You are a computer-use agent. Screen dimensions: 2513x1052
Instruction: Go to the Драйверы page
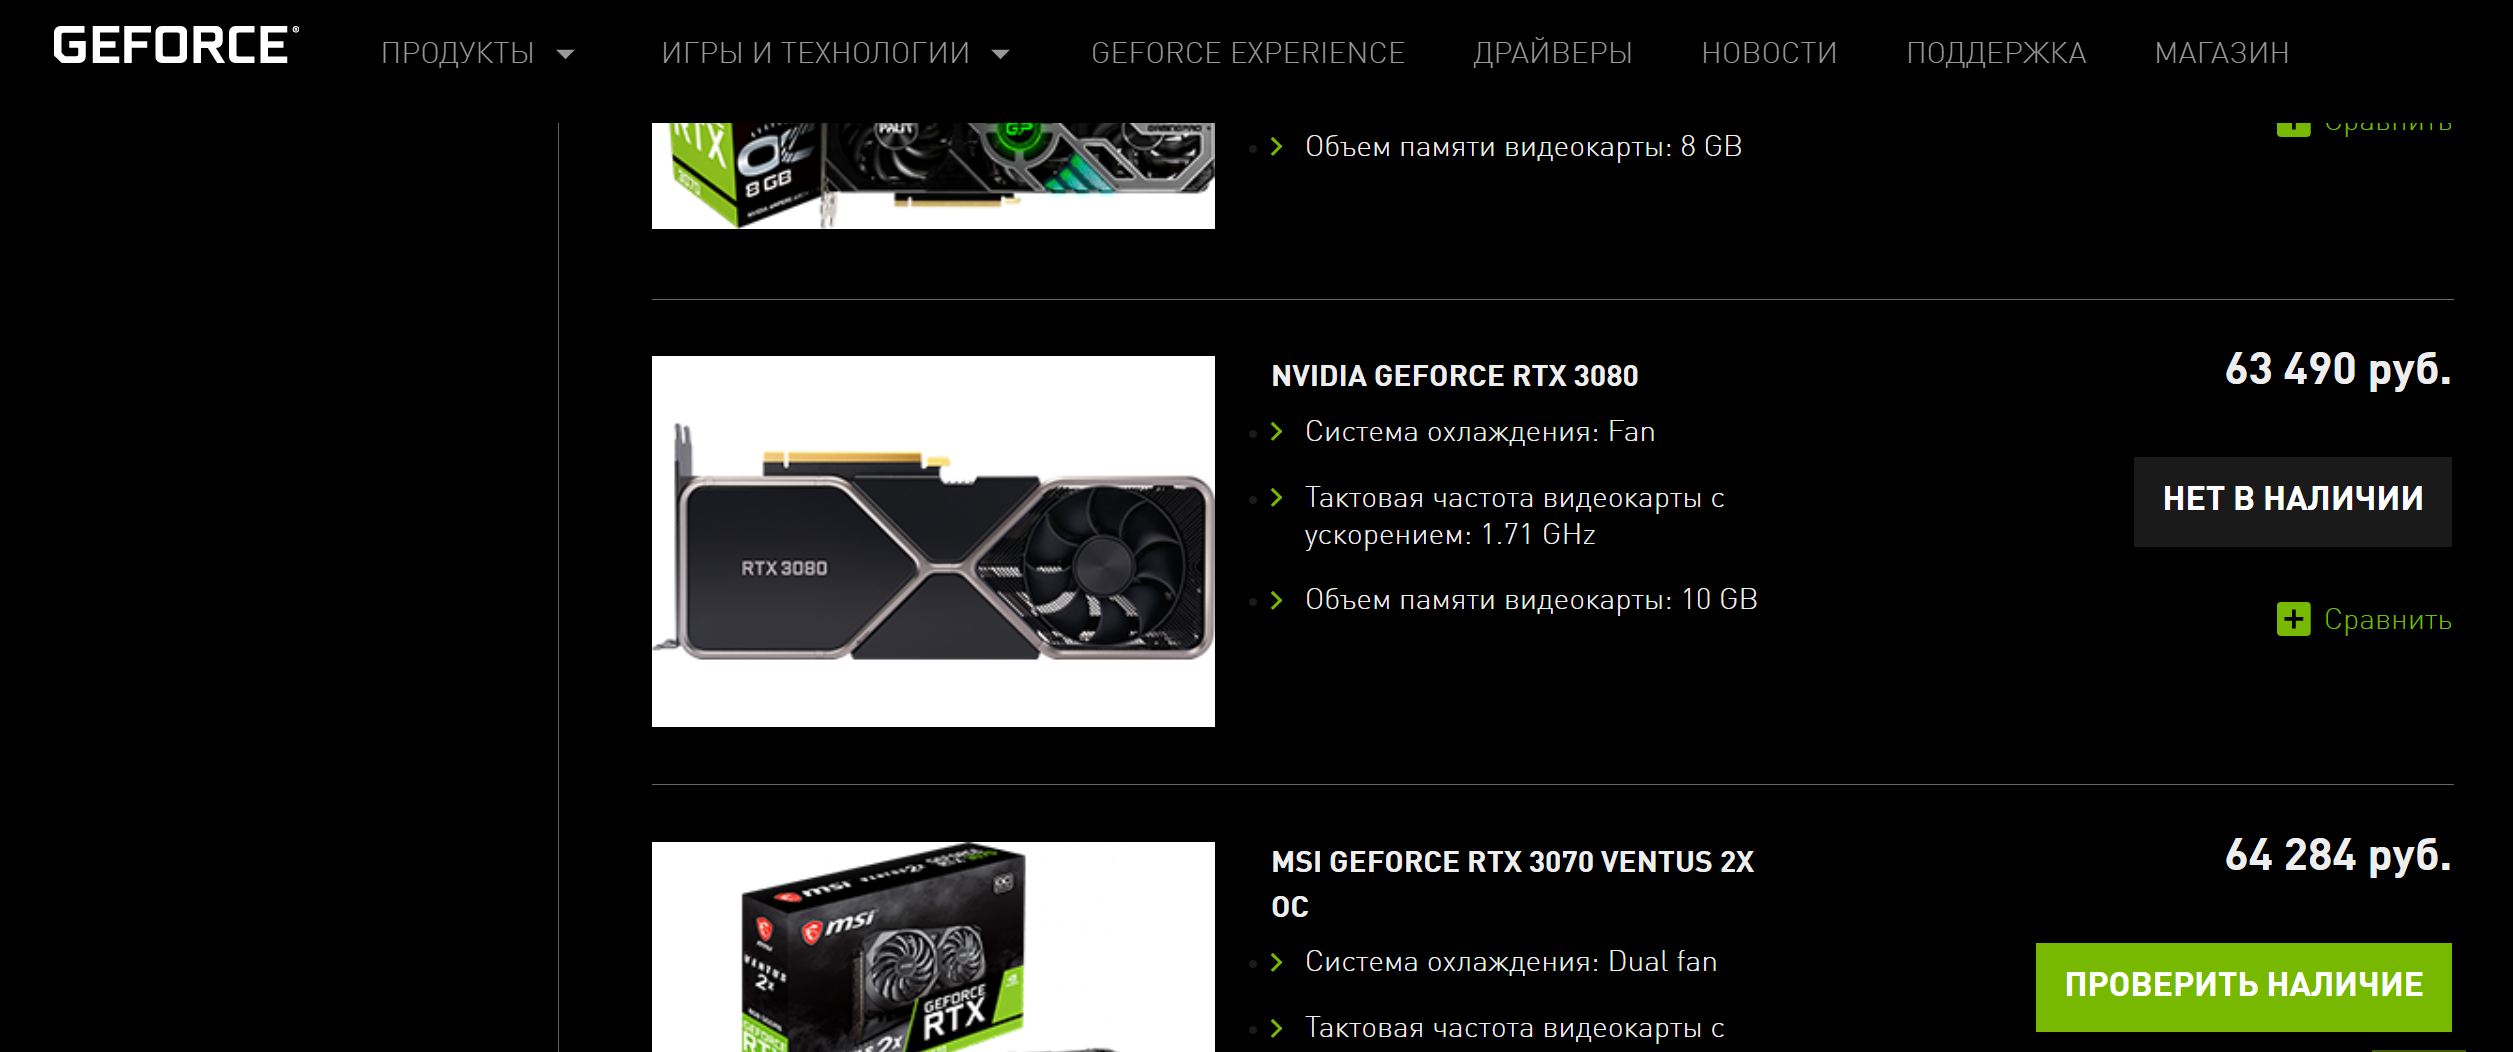pyautogui.click(x=1553, y=53)
